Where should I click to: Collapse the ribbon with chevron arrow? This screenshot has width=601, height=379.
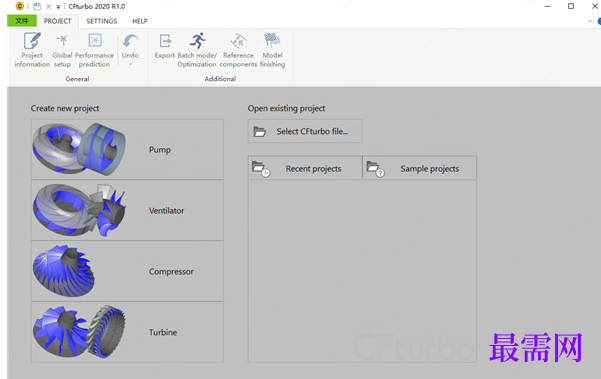click(590, 21)
